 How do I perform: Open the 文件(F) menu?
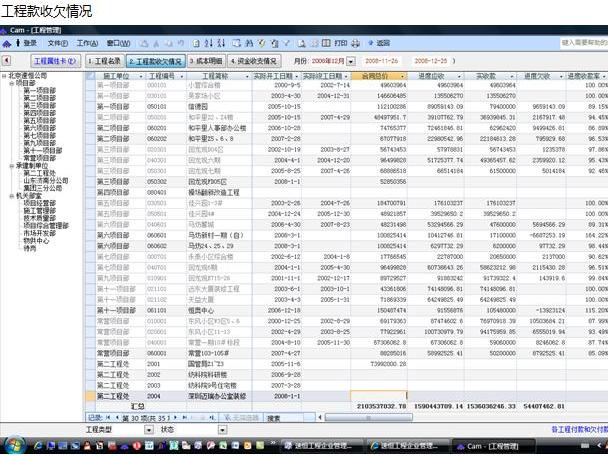[58, 43]
